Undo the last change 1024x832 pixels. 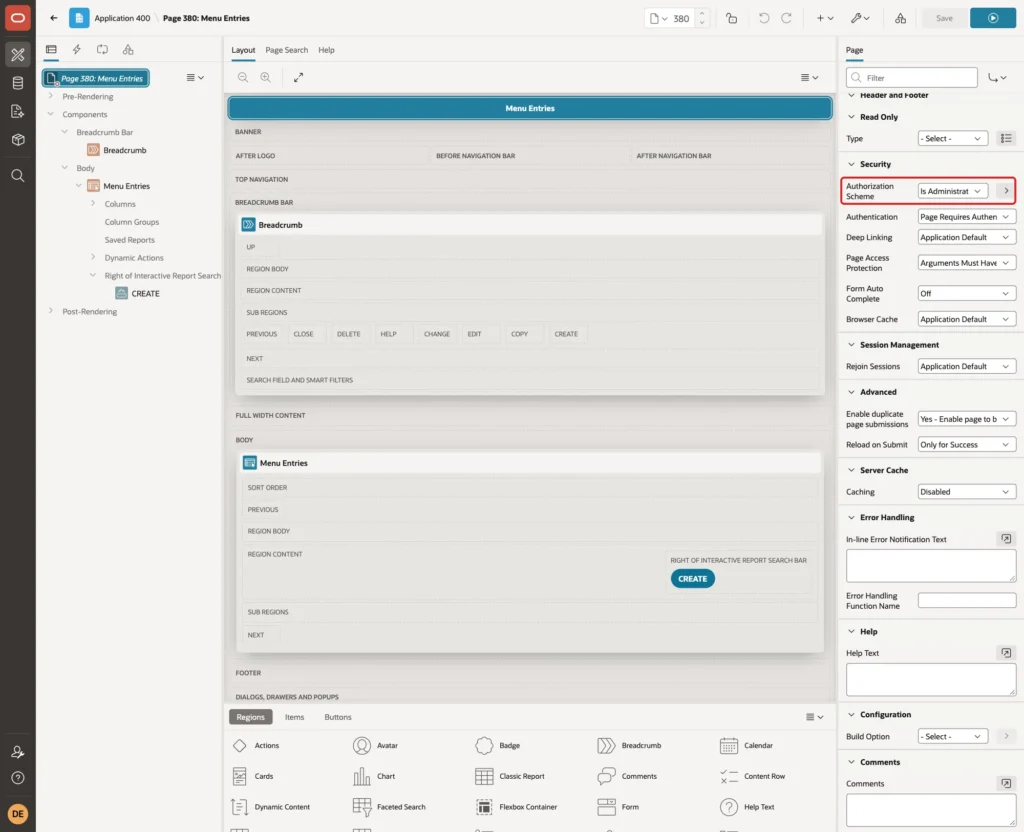click(x=763, y=18)
